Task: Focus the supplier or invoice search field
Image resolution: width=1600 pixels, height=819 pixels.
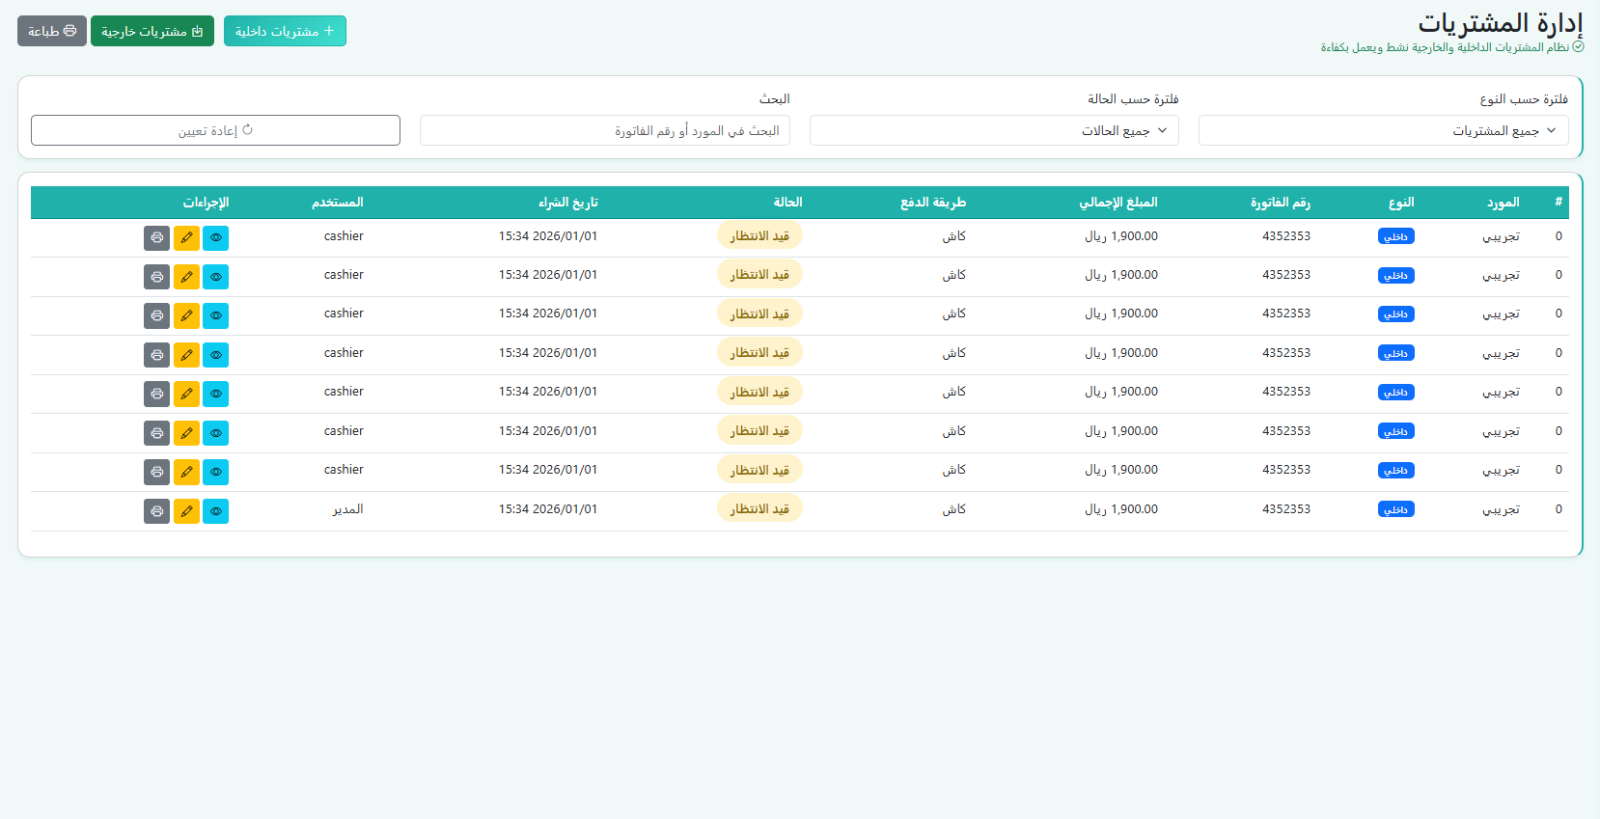Action: click(x=605, y=131)
